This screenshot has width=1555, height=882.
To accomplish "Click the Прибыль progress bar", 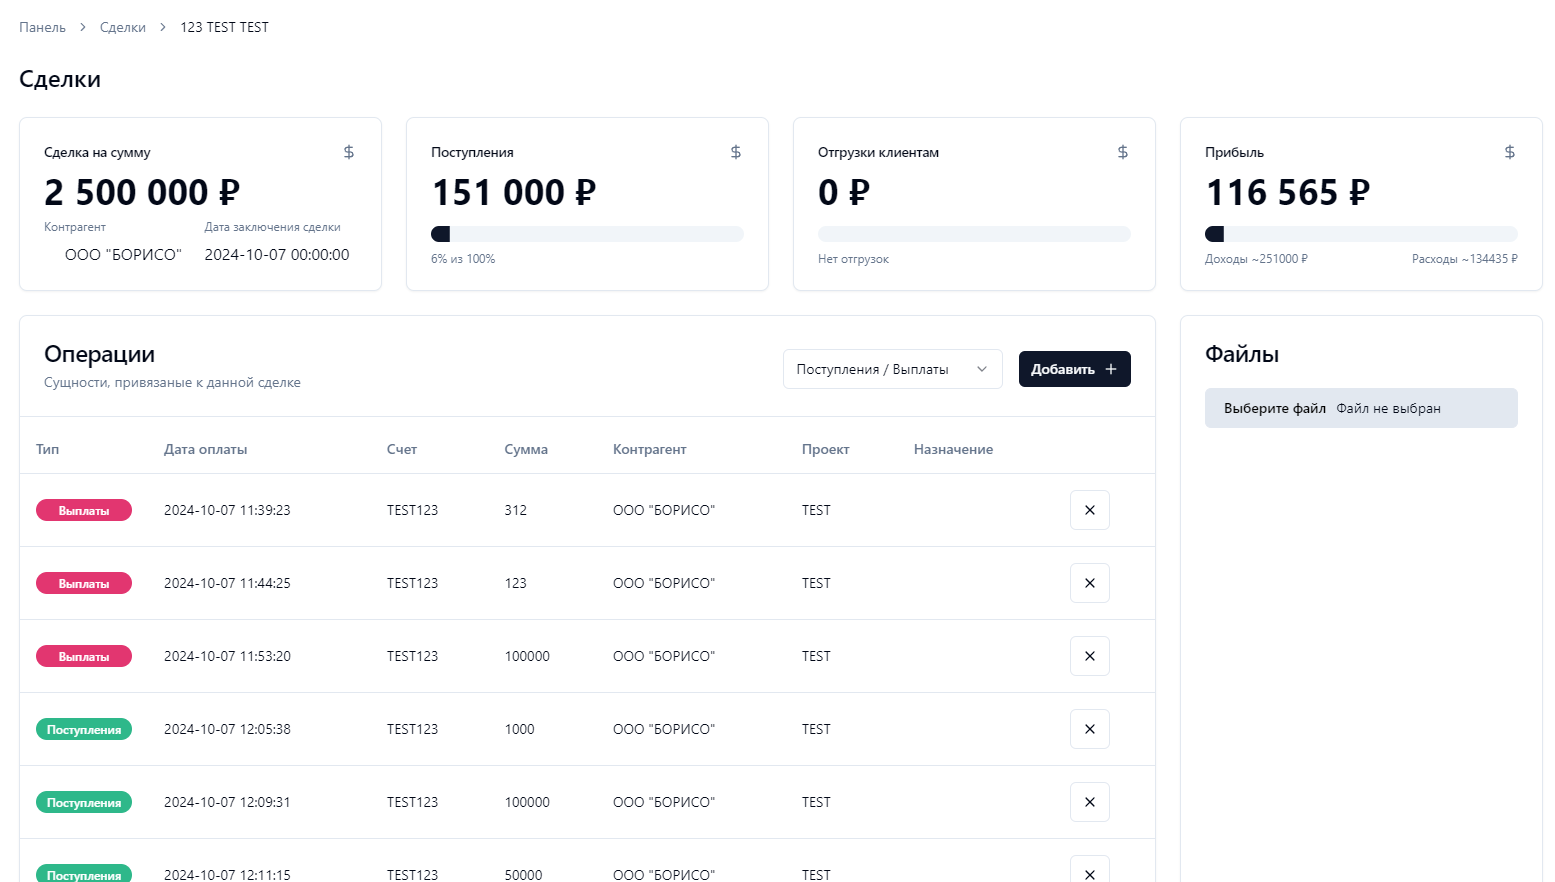I will click(x=1361, y=234).
